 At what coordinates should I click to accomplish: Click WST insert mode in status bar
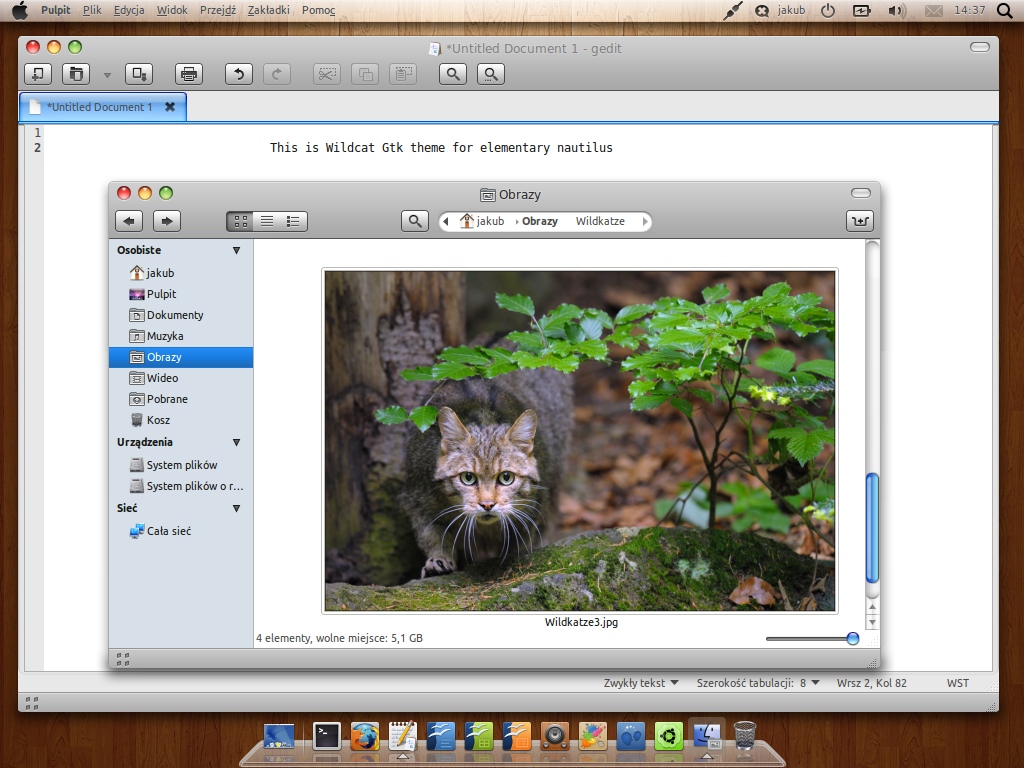(x=957, y=682)
